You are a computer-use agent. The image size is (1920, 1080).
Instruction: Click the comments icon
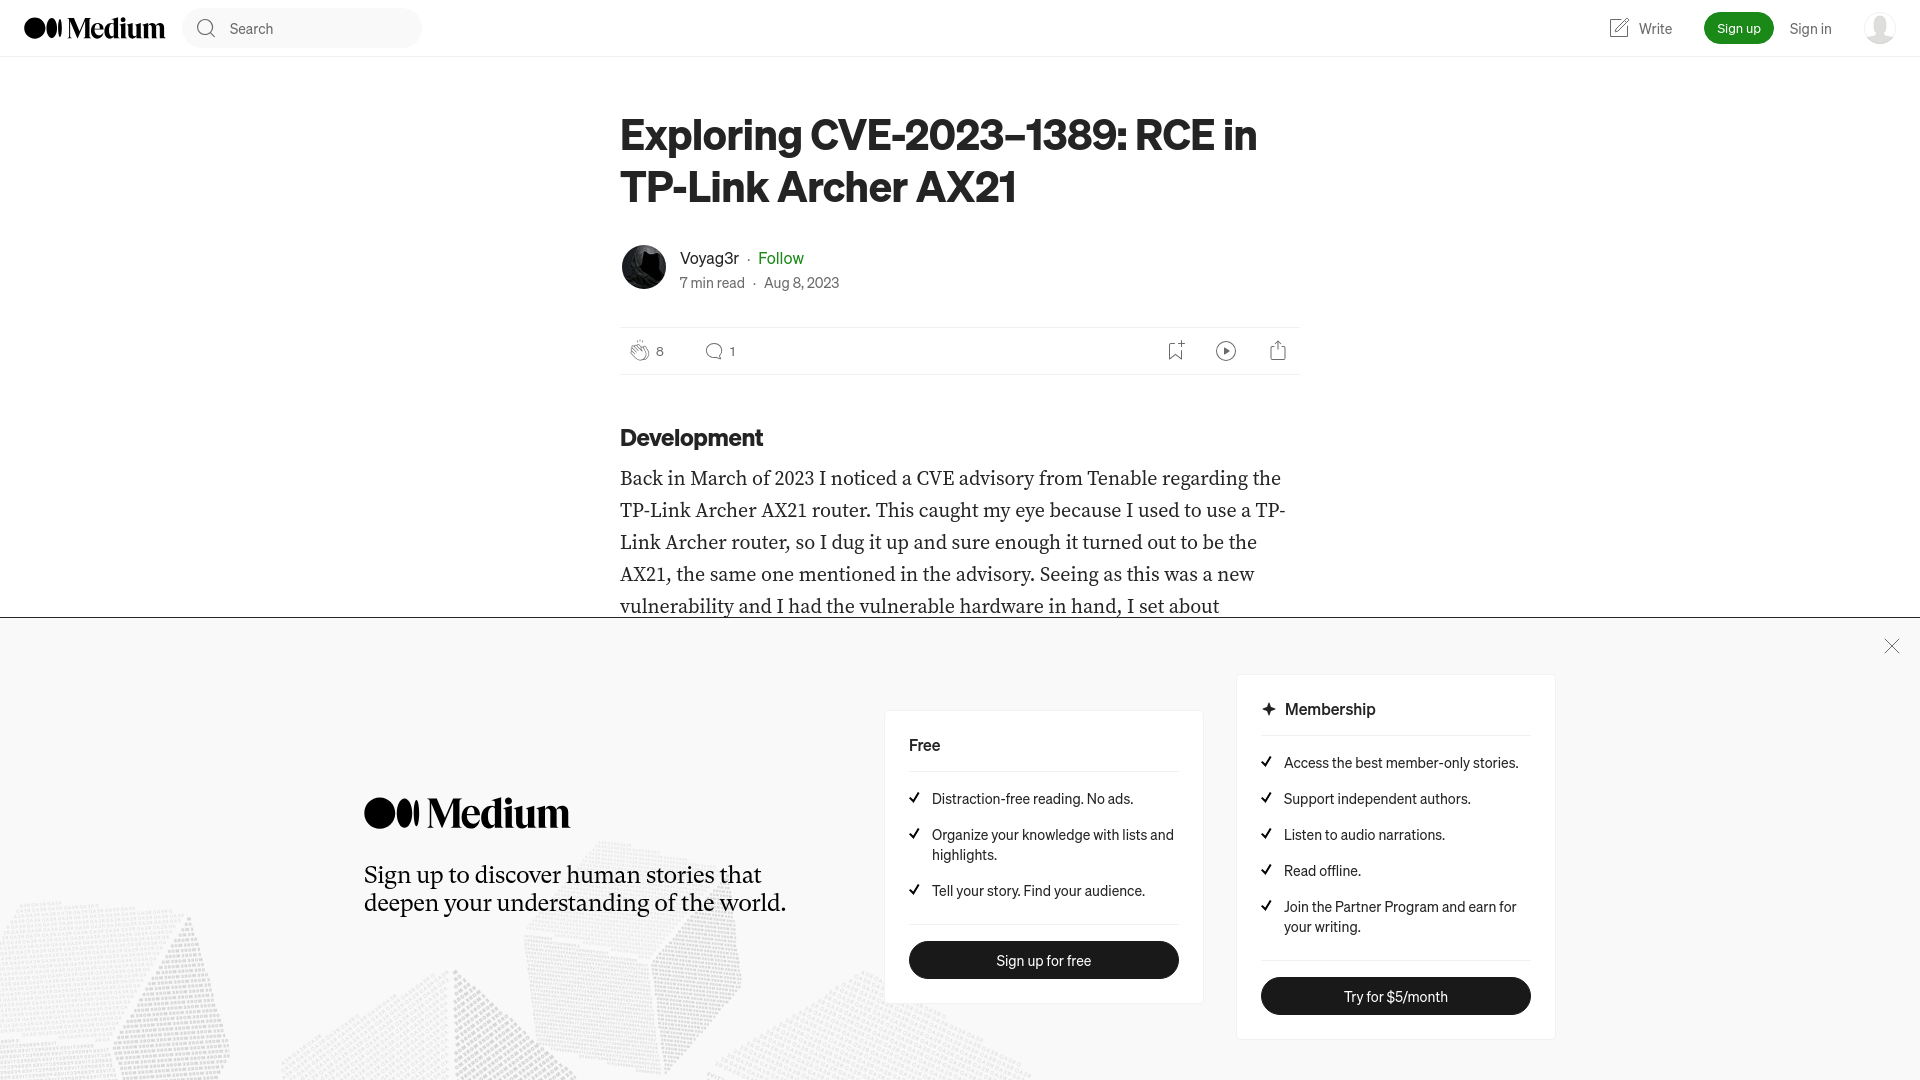(712, 349)
